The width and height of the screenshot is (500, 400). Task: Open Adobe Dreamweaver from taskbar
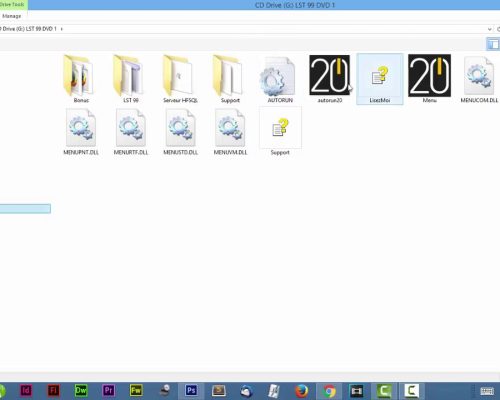(x=81, y=390)
